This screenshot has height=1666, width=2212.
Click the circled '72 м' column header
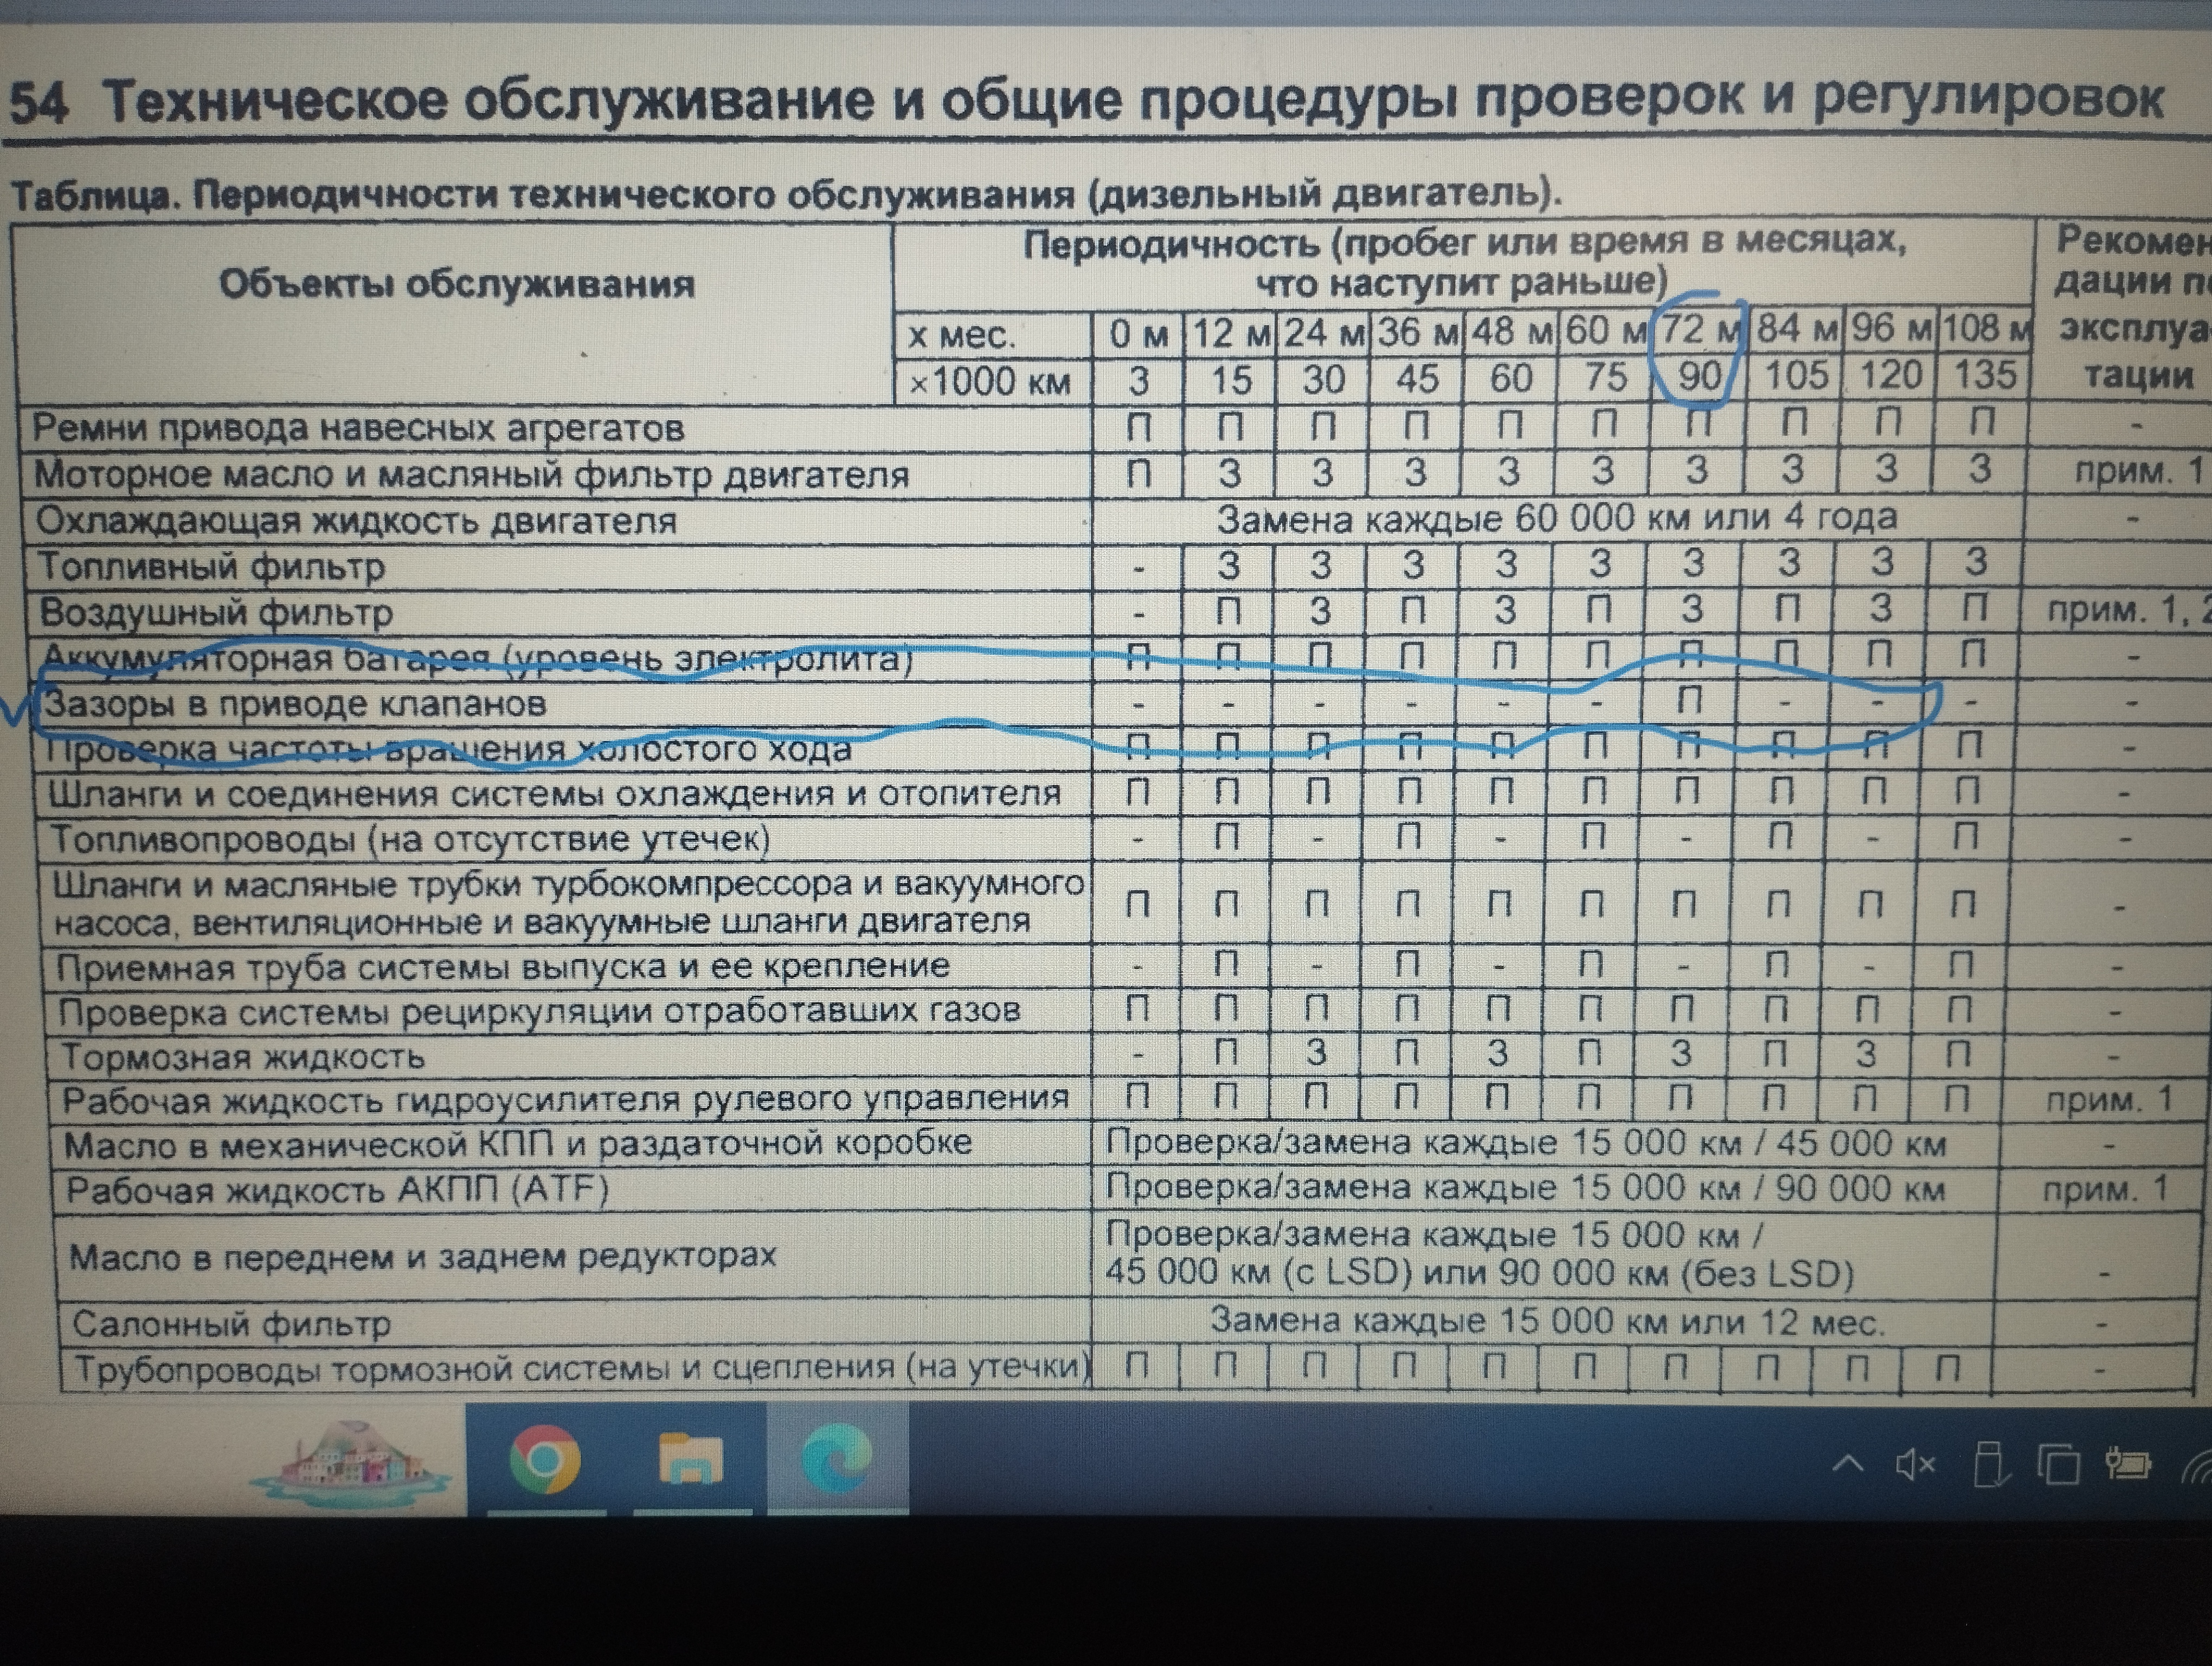coord(1700,329)
